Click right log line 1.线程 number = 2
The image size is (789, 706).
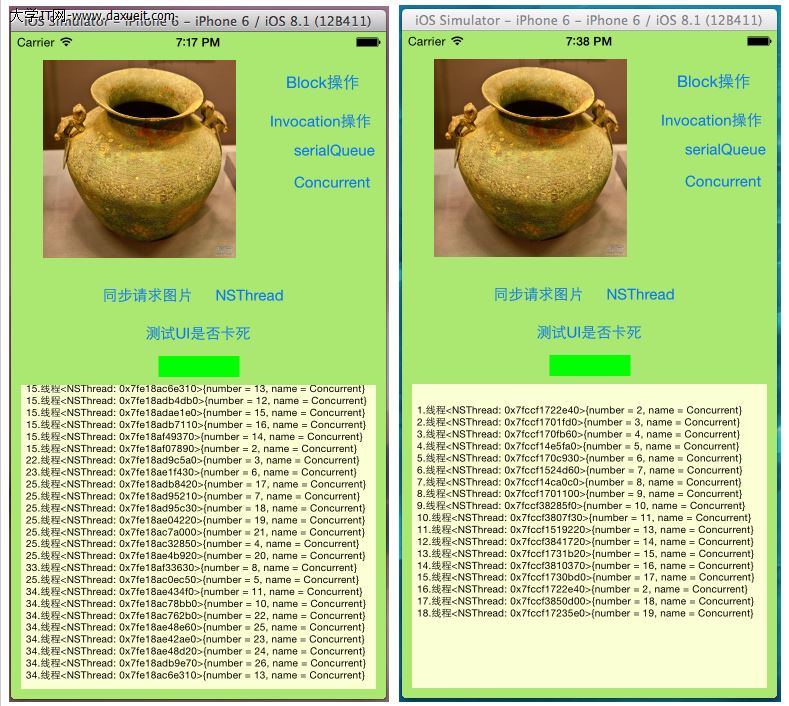pyautogui.click(x=579, y=410)
